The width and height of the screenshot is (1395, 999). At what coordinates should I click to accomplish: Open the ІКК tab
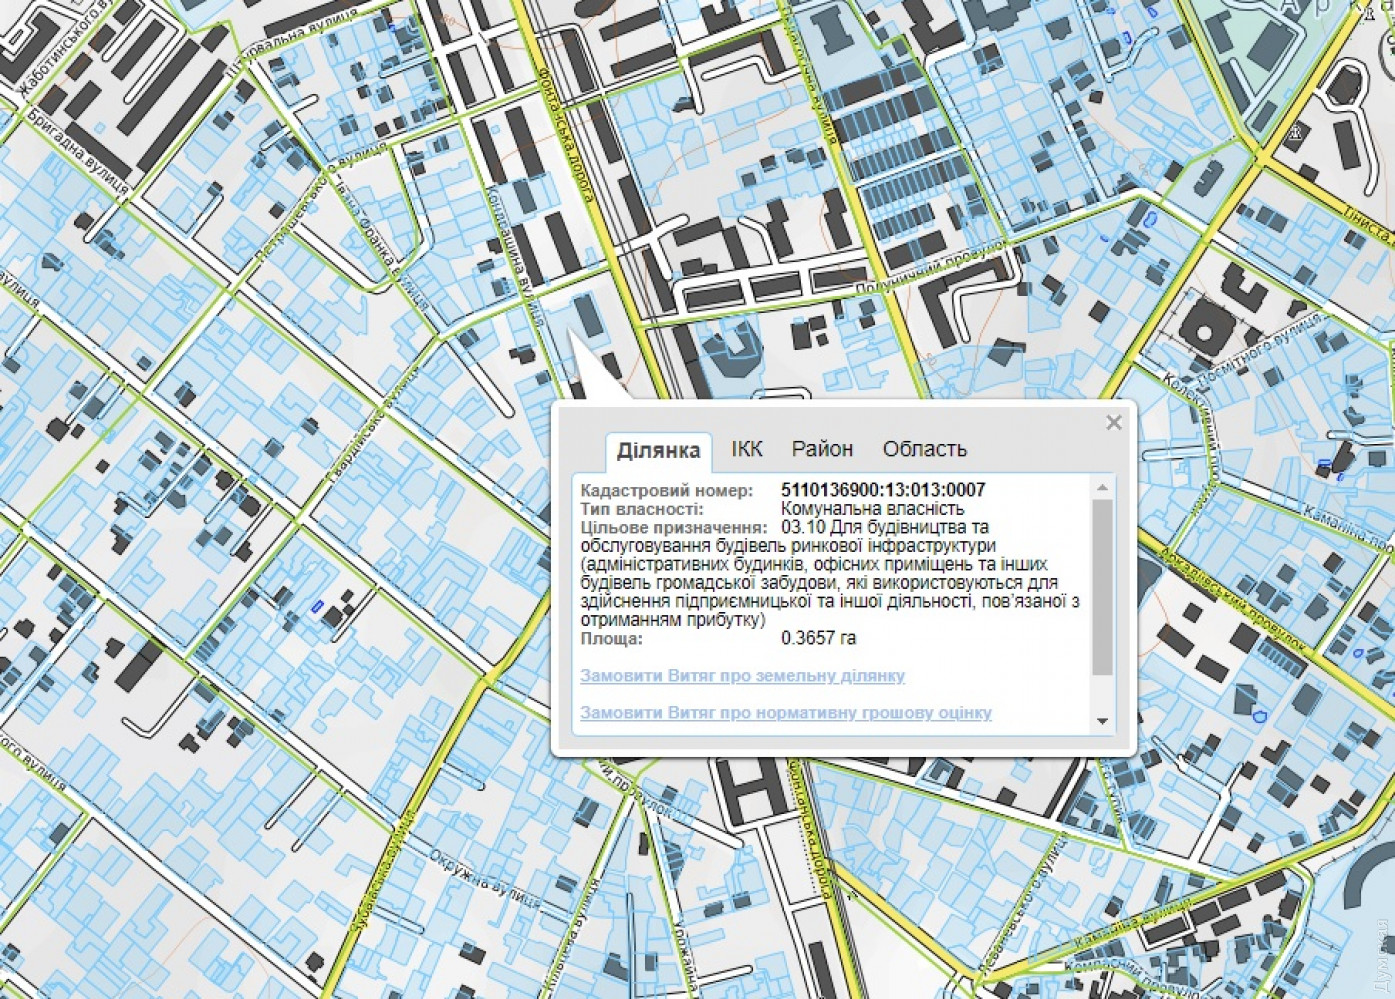click(x=746, y=449)
